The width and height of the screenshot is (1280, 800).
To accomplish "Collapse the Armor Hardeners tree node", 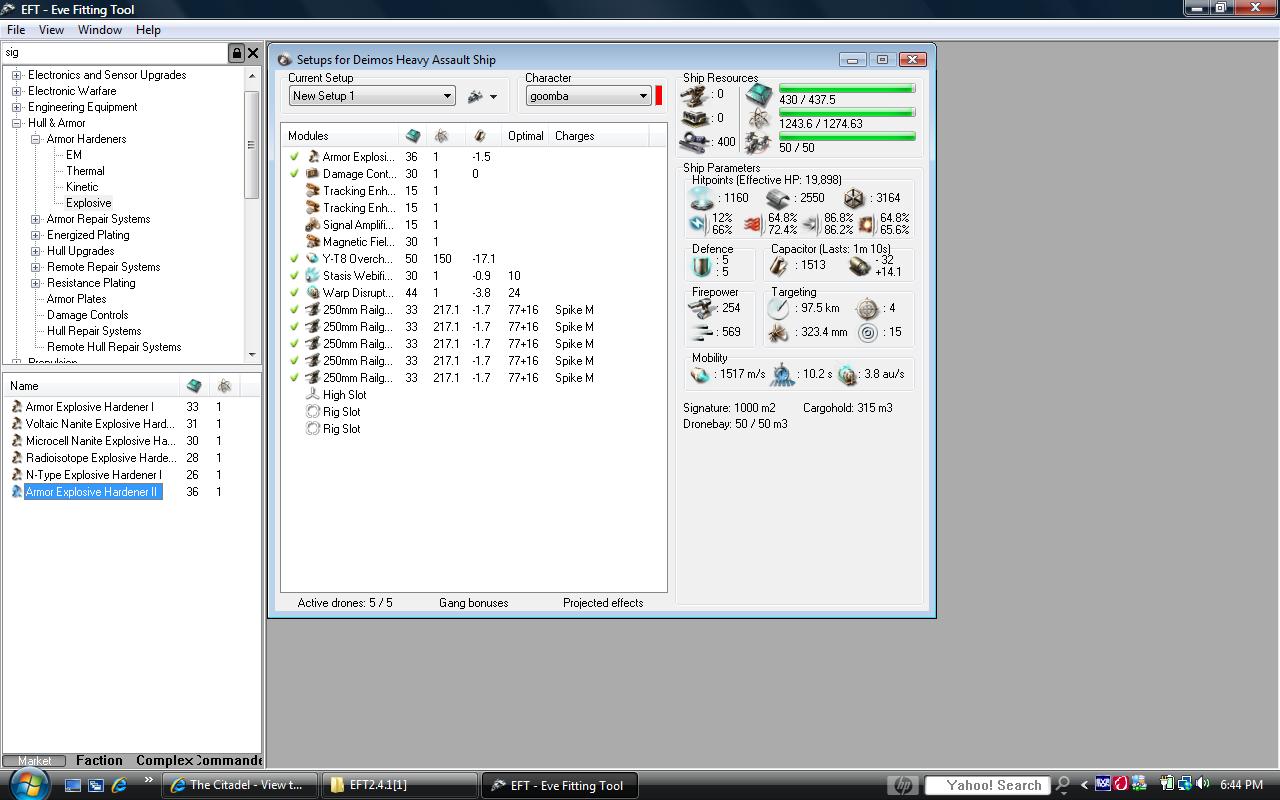I will coord(35,139).
